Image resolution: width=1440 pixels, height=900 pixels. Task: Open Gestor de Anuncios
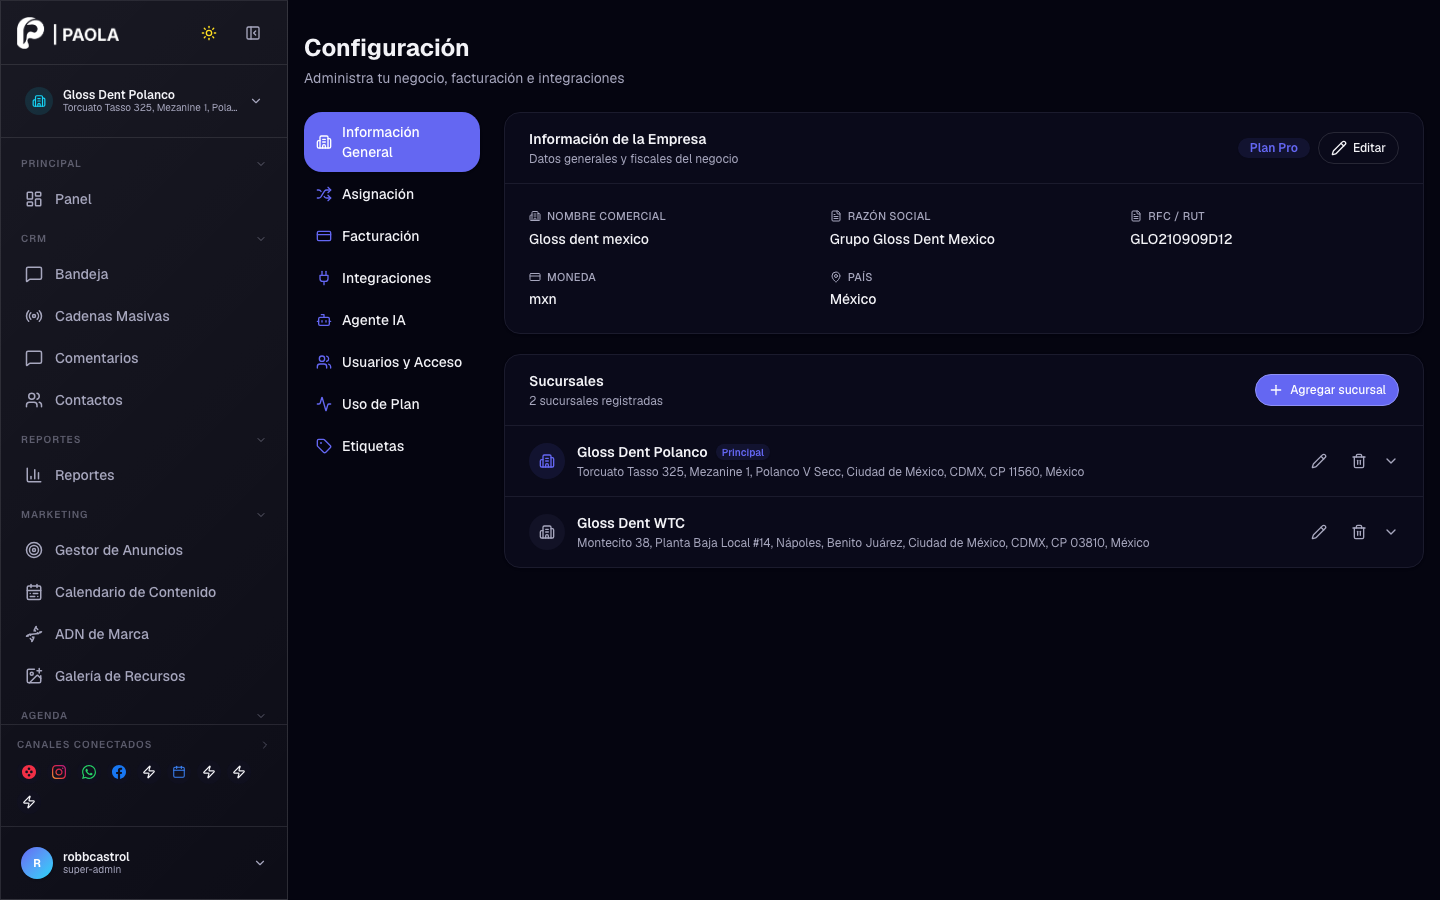[144, 550]
